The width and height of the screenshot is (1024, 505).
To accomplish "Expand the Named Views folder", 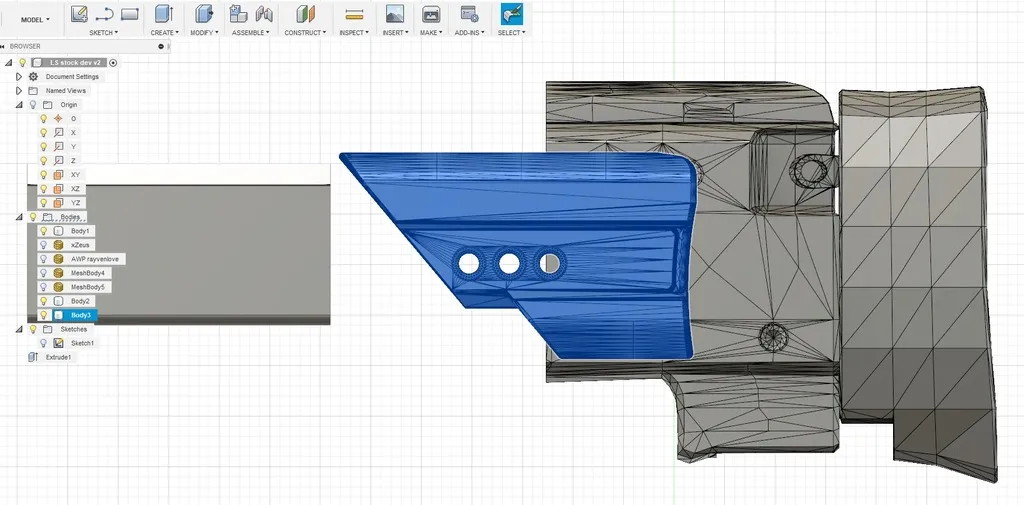I will coord(19,90).
